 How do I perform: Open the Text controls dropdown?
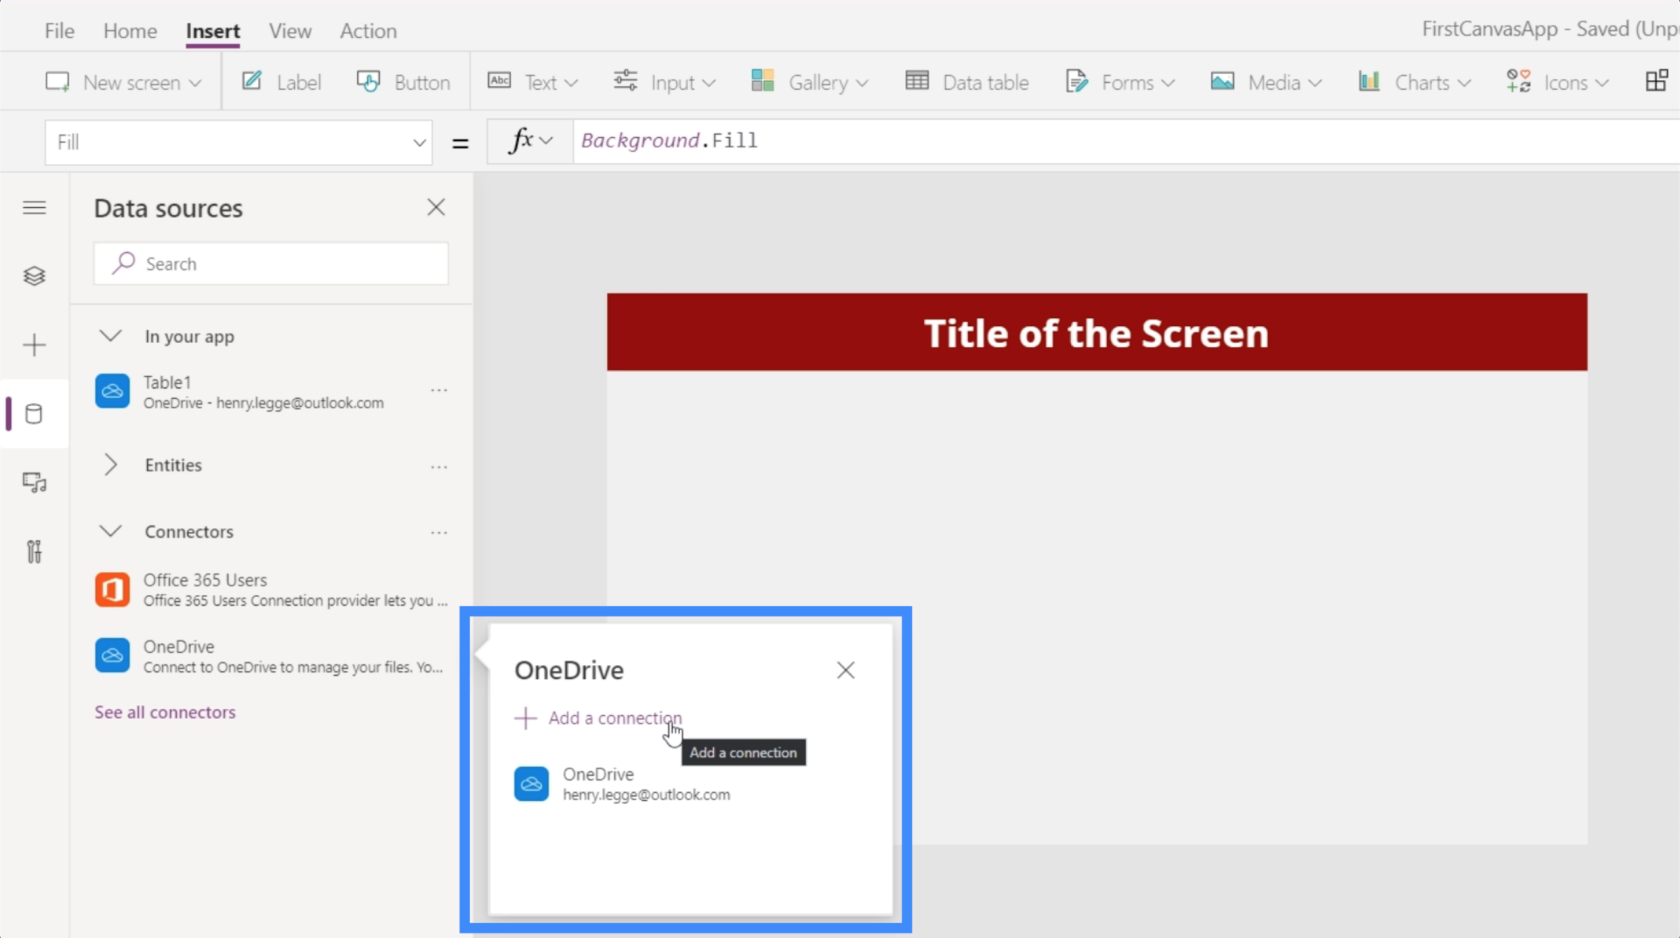[x=533, y=82]
